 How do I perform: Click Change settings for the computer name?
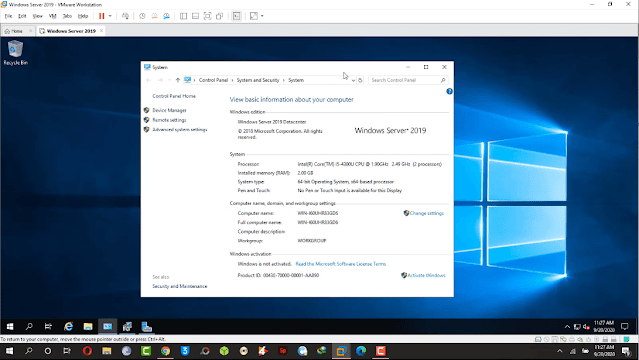click(427, 213)
